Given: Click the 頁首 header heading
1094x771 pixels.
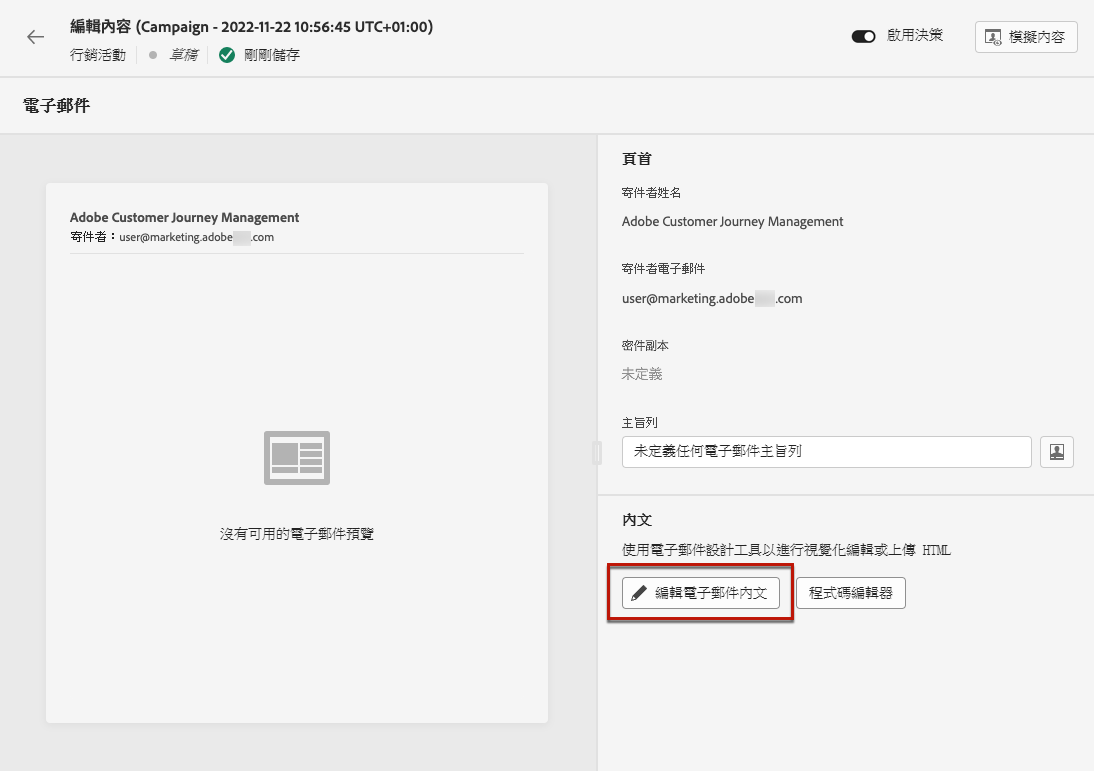Looking at the screenshot, I should [636, 159].
